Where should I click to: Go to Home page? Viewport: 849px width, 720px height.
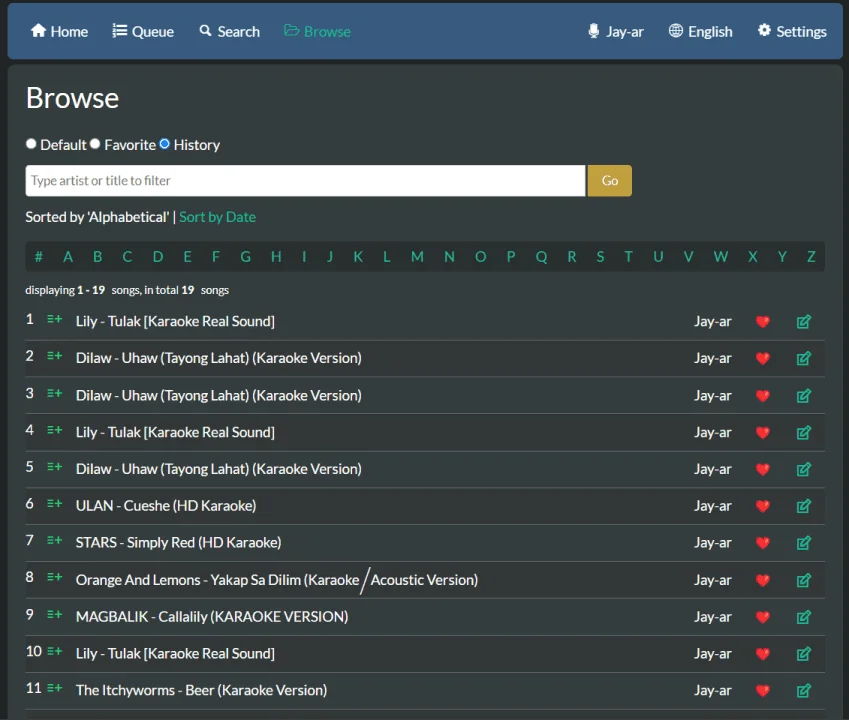pos(59,31)
